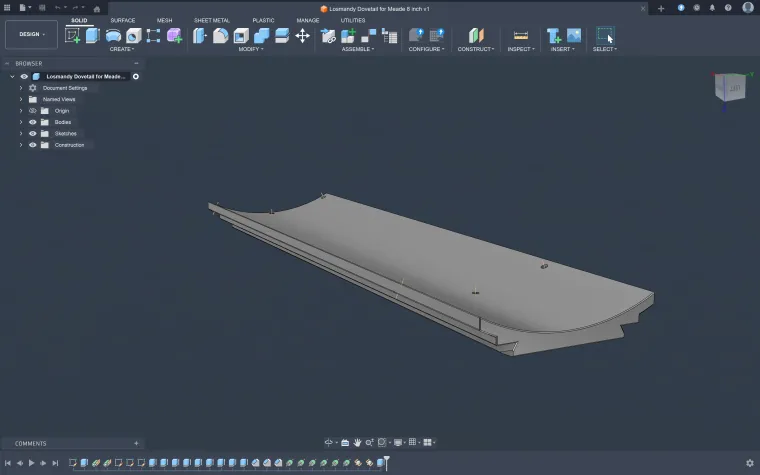Toggle visibility of the Sketches folder

(32, 133)
